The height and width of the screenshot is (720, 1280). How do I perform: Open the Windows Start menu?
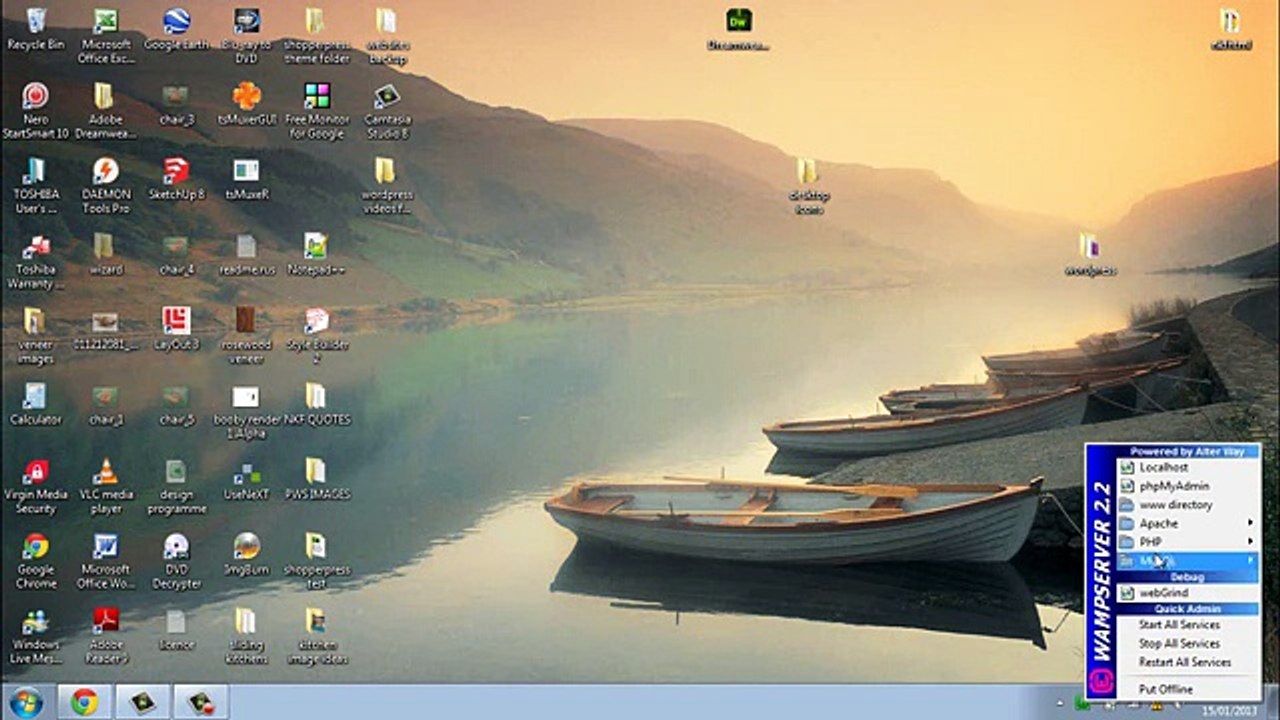tap(26, 702)
